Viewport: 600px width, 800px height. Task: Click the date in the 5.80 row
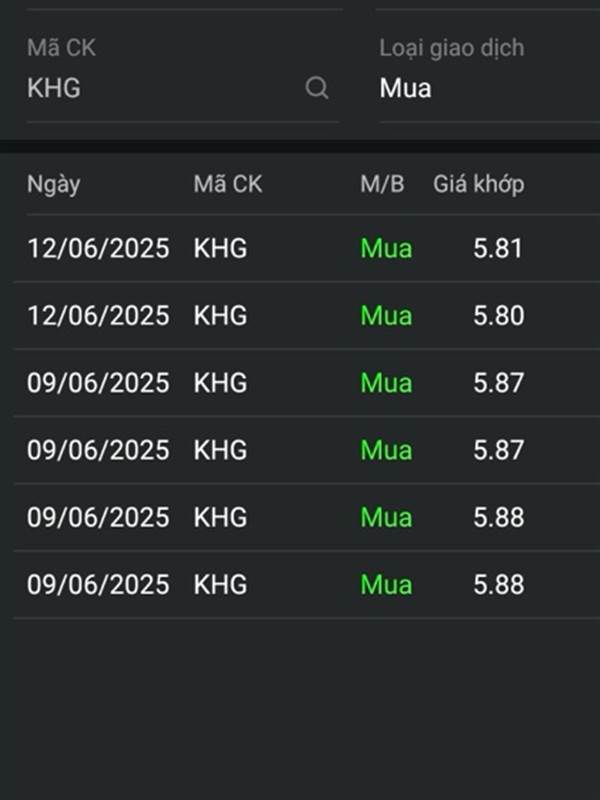pyautogui.click(x=98, y=316)
